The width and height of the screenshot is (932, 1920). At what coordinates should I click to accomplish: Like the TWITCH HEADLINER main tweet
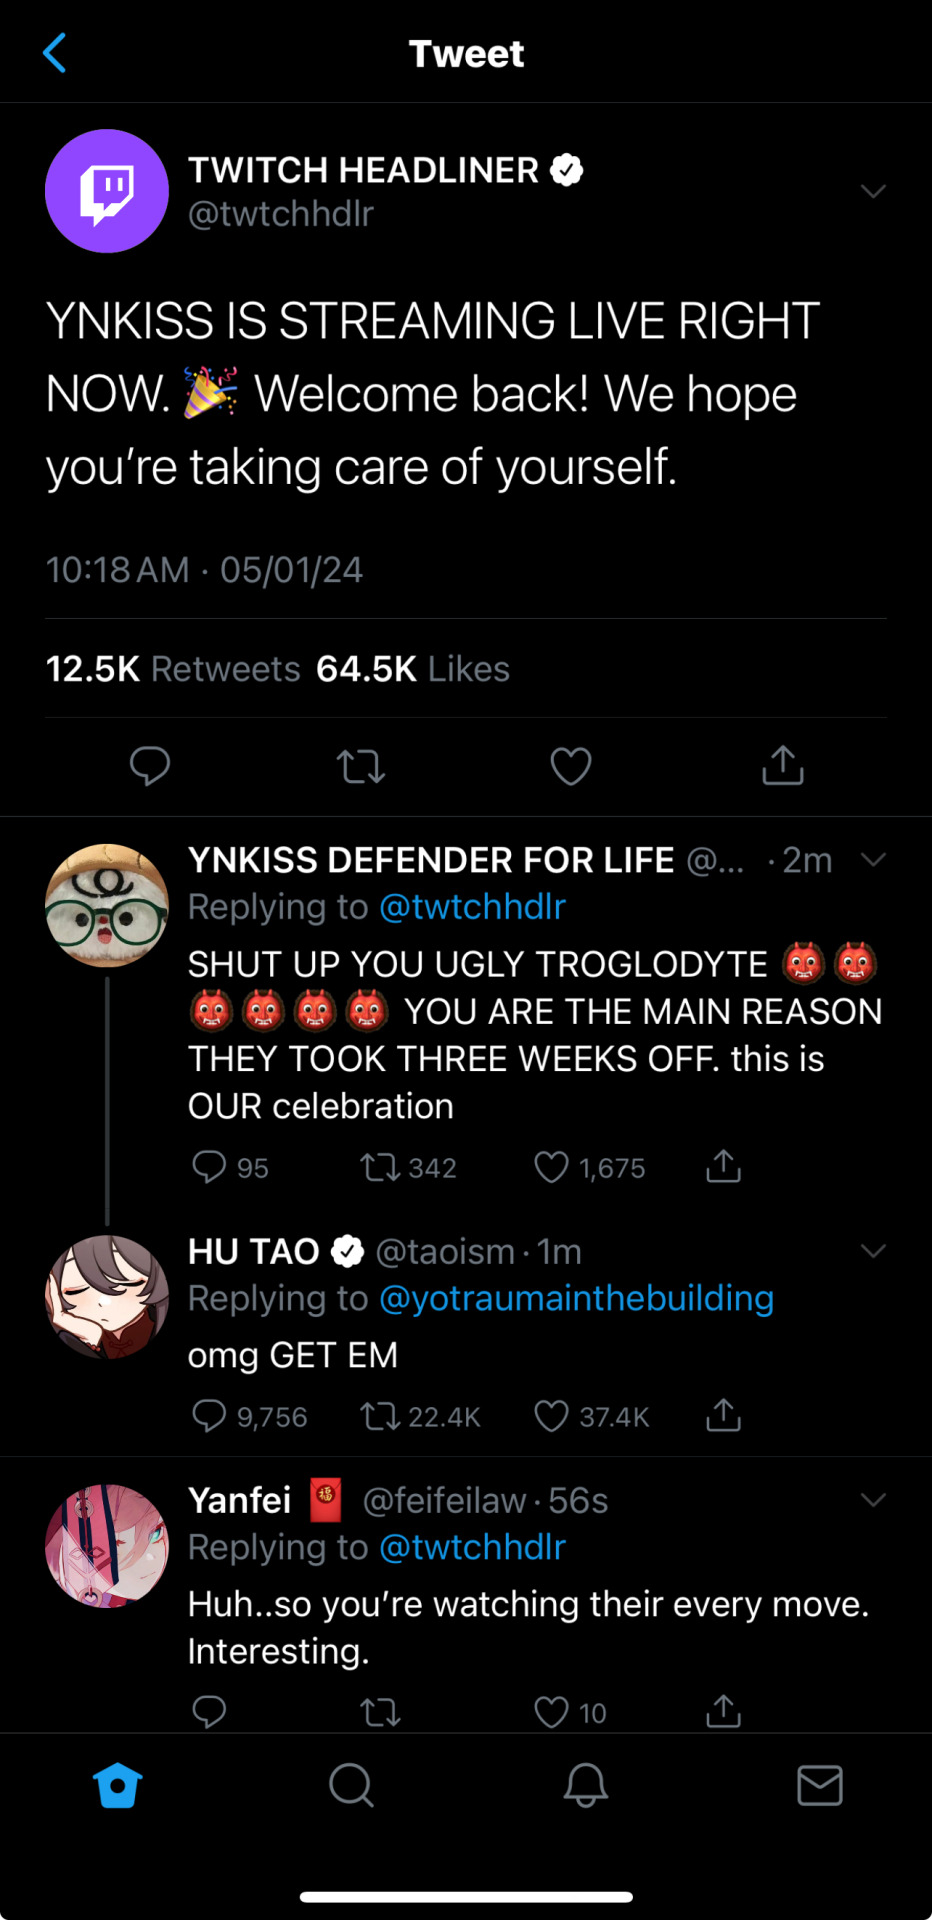(x=571, y=766)
